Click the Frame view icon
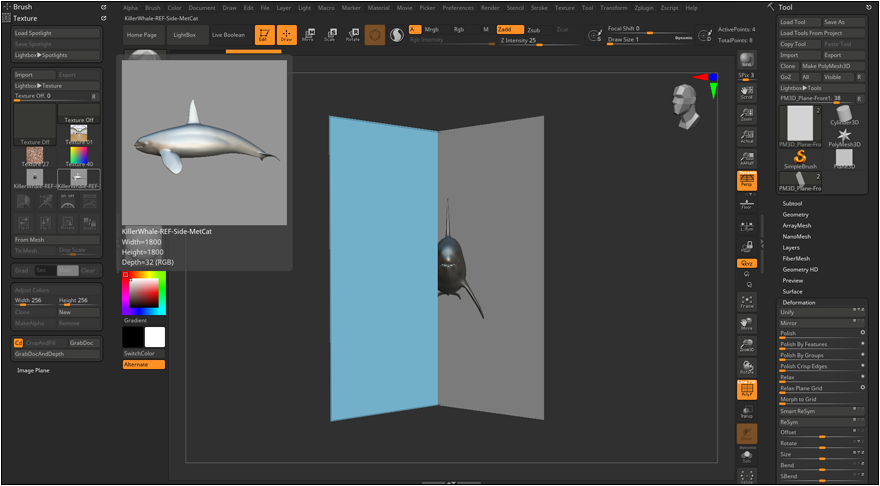Screen dimensions: 880x486 (x=747, y=301)
